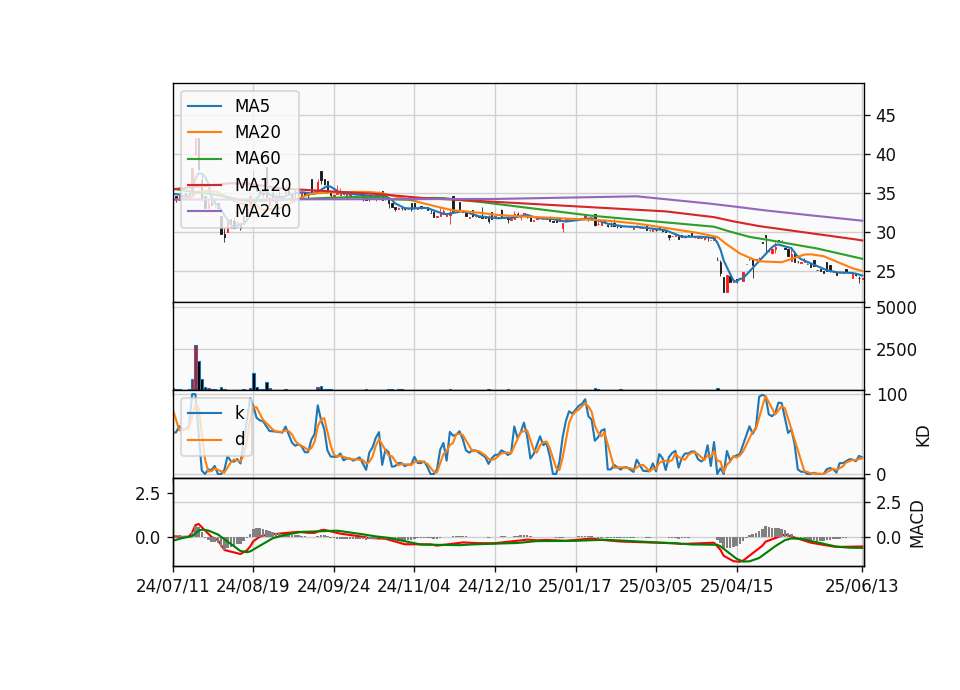
Task: Click the red MA120 legend line sample
Action: point(204,185)
